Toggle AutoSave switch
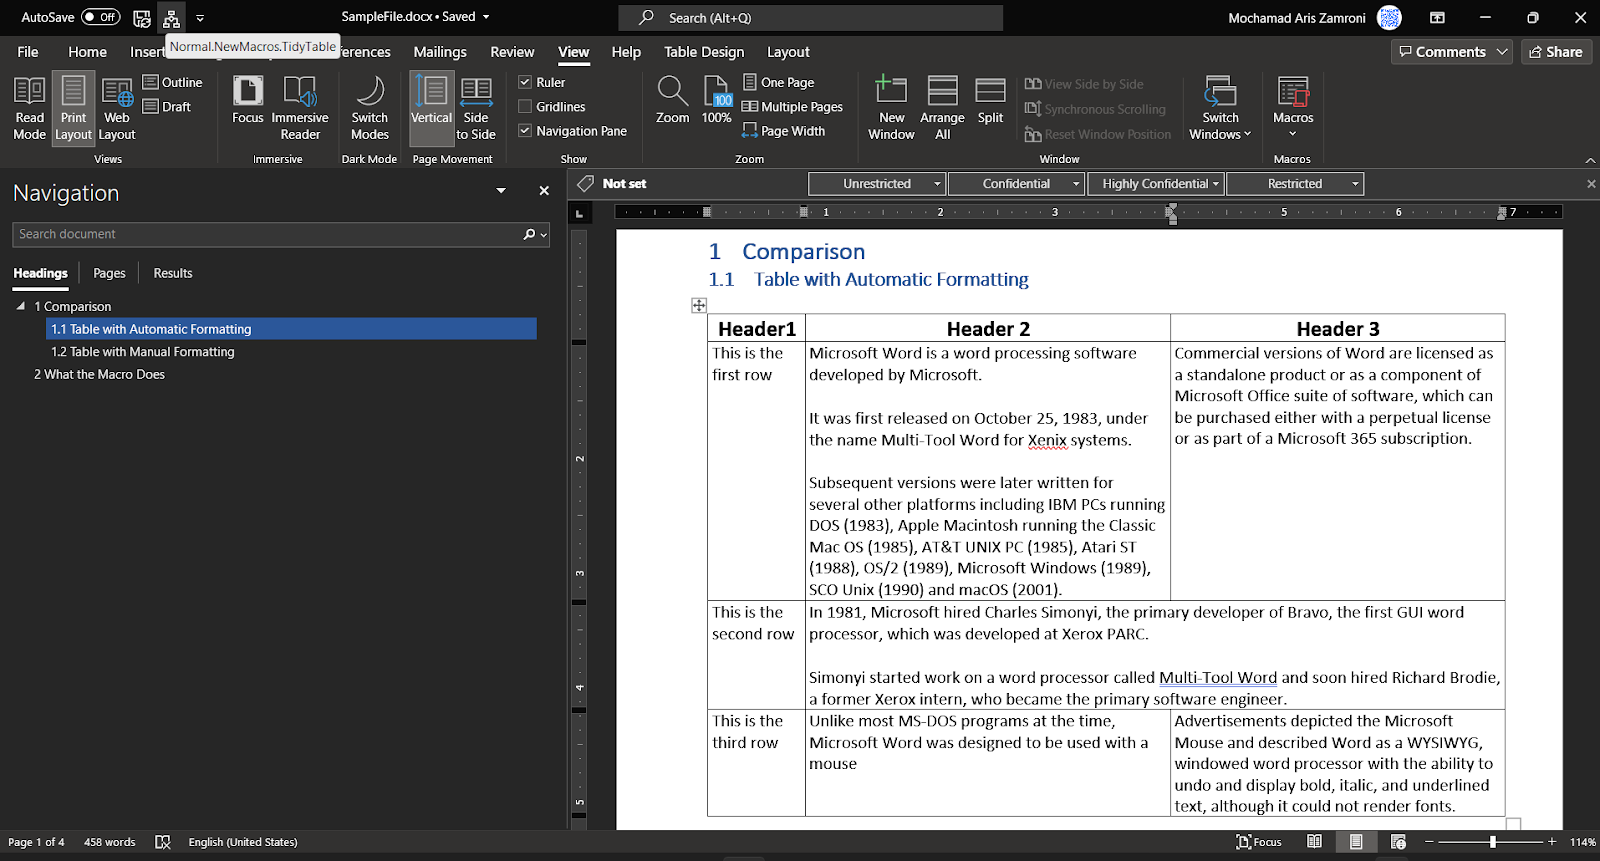 point(101,17)
